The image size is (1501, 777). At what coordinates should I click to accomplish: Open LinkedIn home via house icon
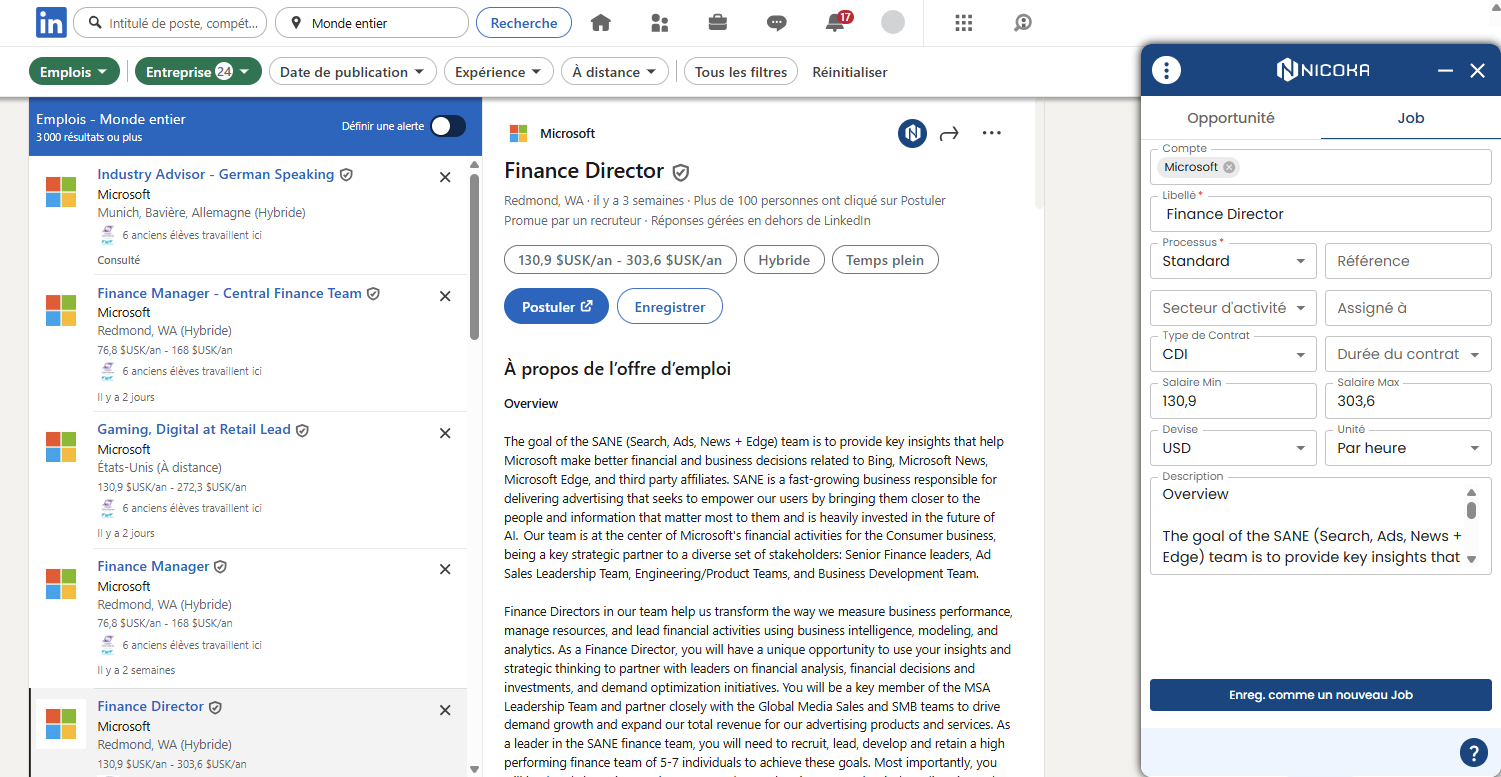point(600,23)
